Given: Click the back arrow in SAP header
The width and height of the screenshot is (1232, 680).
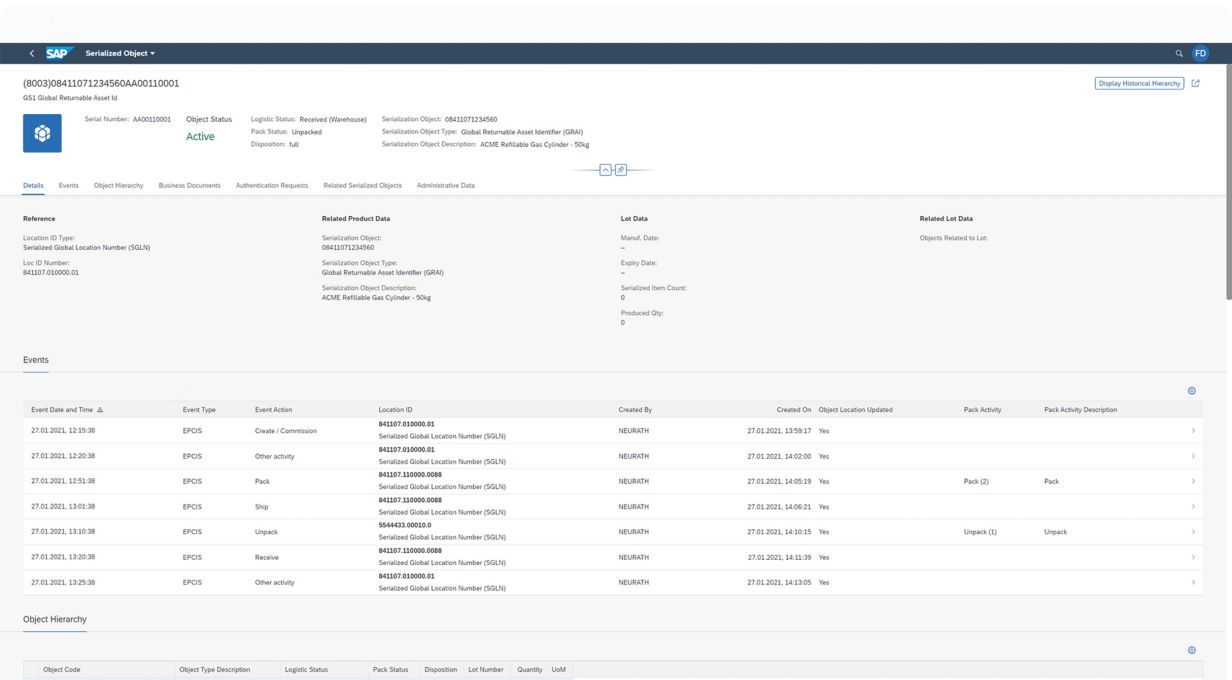Looking at the screenshot, I should (31, 54).
